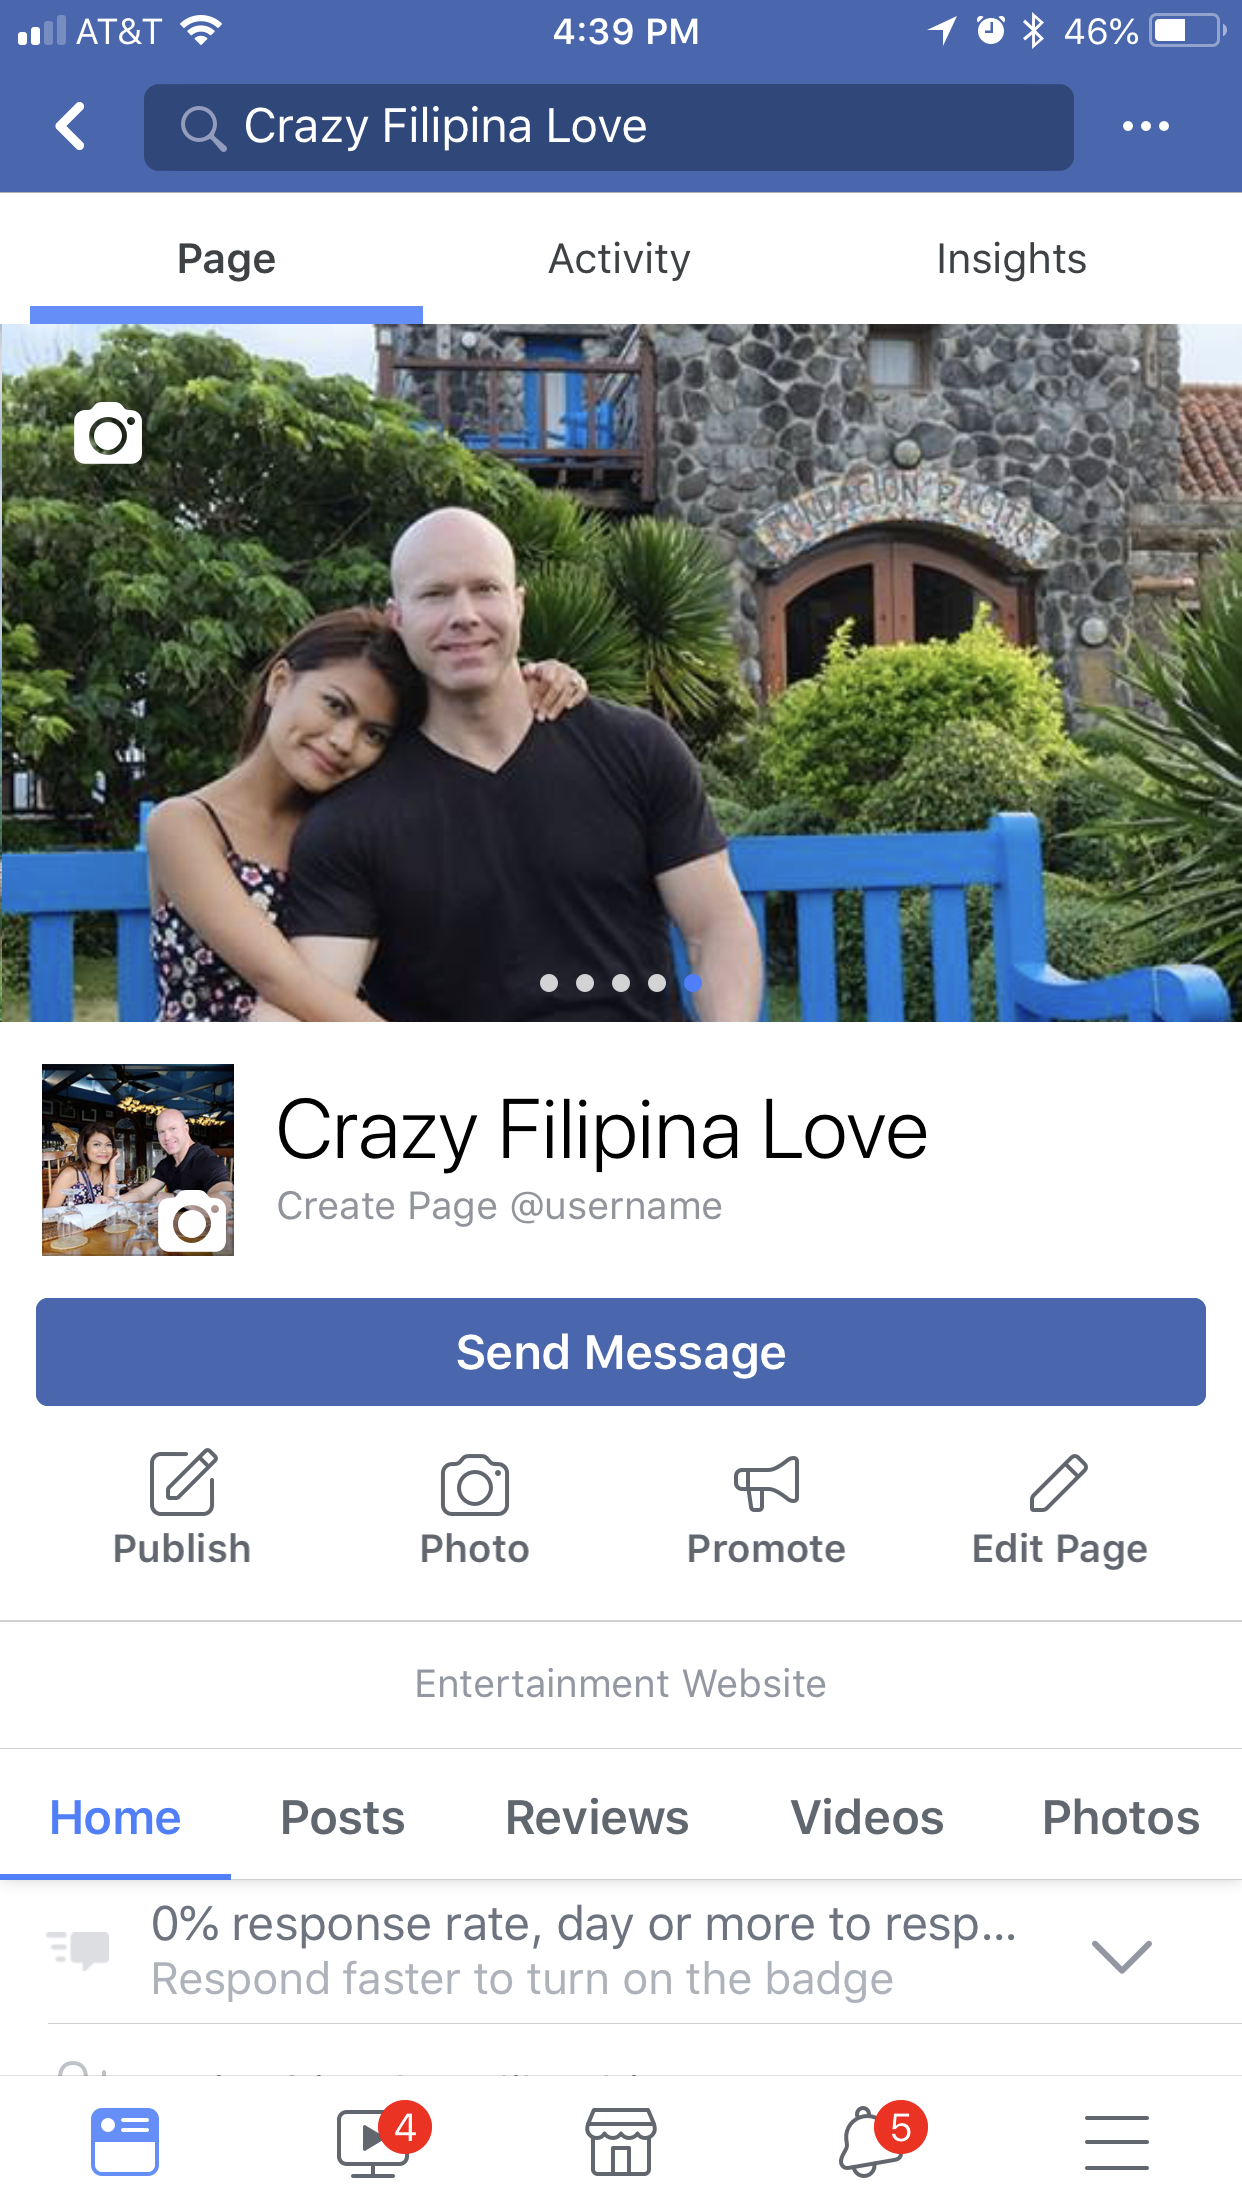1242x2208 pixels.
Task: Click the Create Page @username link
Action: pos(499,1206)
